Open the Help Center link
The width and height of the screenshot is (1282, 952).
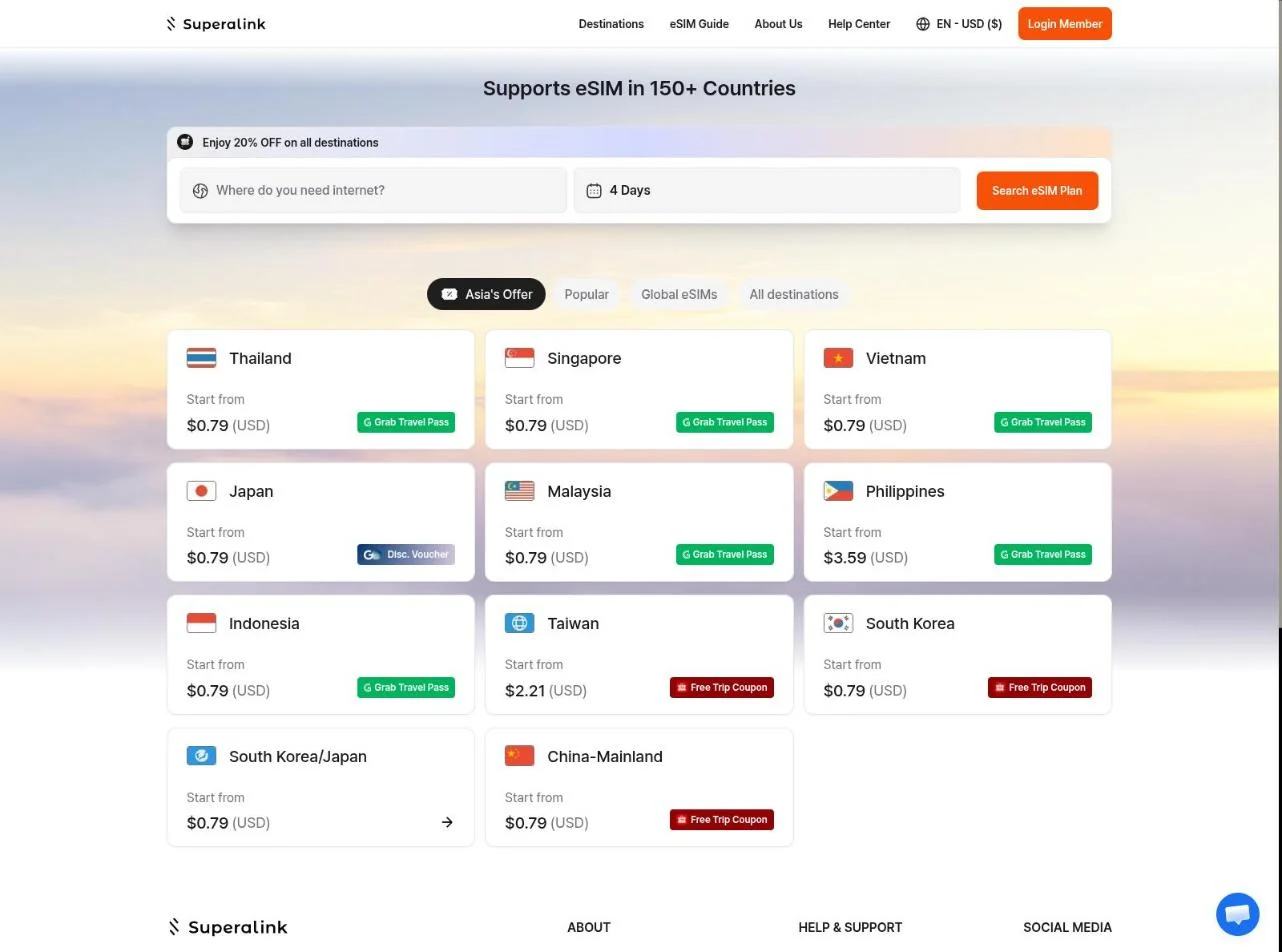pyautogui.click(x=859, y=24)
